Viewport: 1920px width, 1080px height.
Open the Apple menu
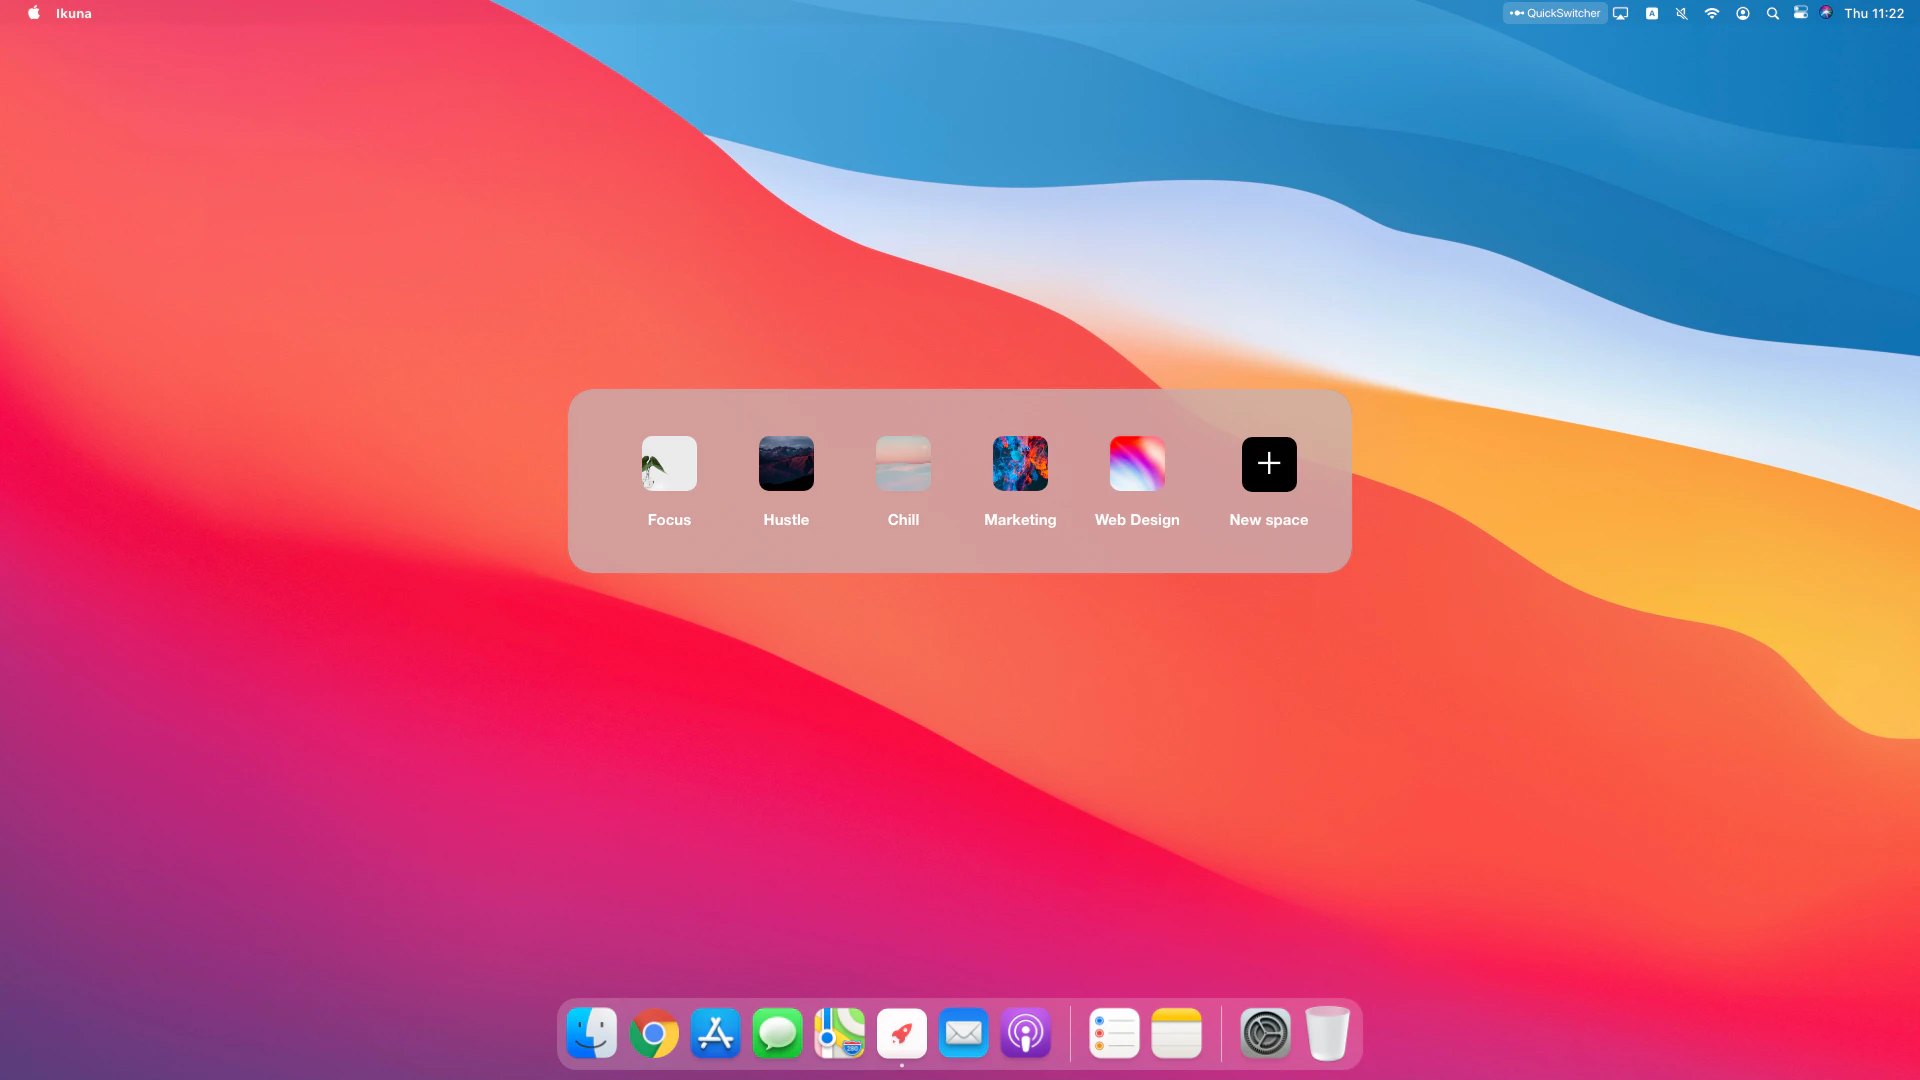(33, 13)
